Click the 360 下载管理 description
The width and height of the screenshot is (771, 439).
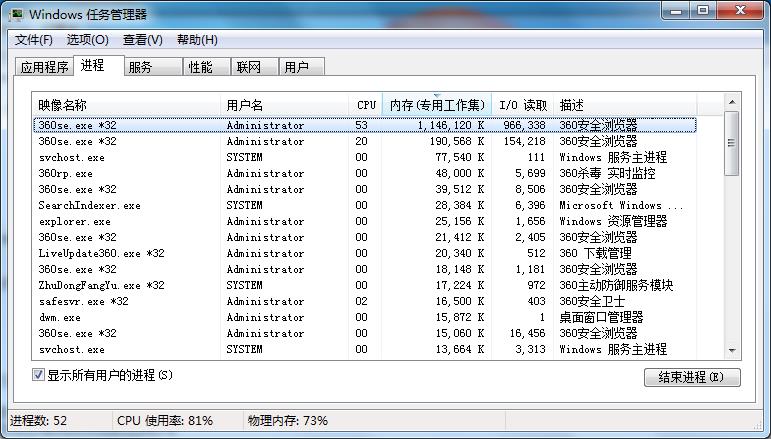coord(595,253)
